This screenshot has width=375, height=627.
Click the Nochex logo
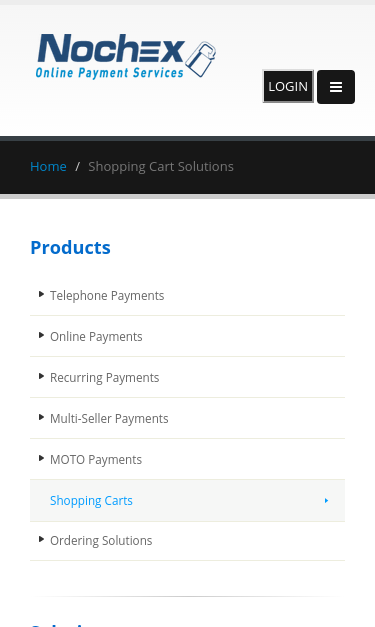point(126,56)
